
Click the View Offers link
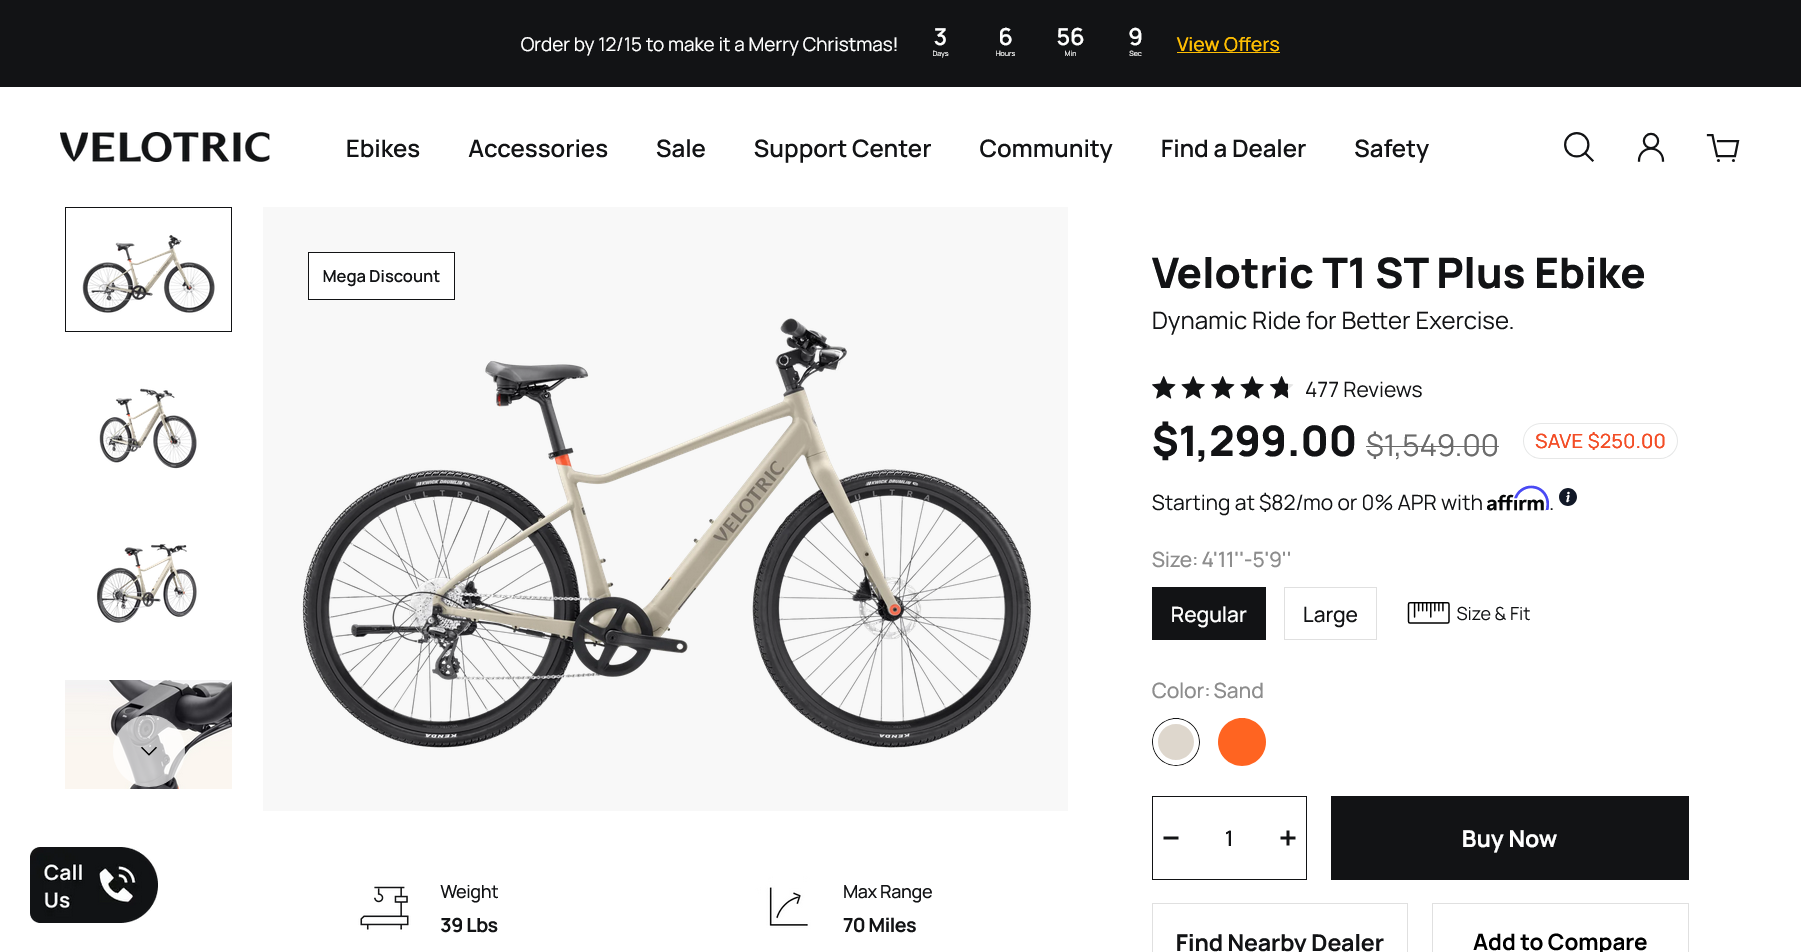[x=1227, y=44]
